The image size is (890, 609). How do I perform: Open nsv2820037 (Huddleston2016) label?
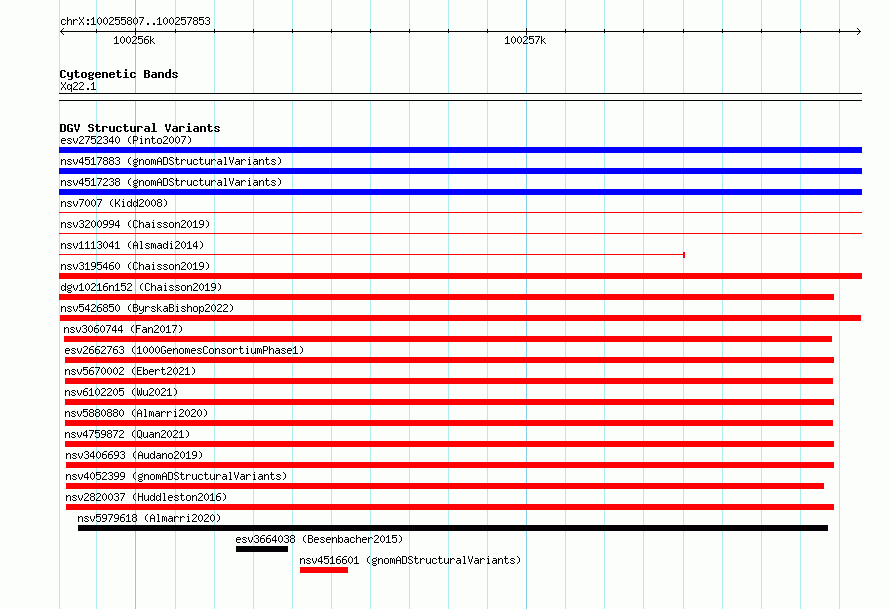[x=146, y=497]
